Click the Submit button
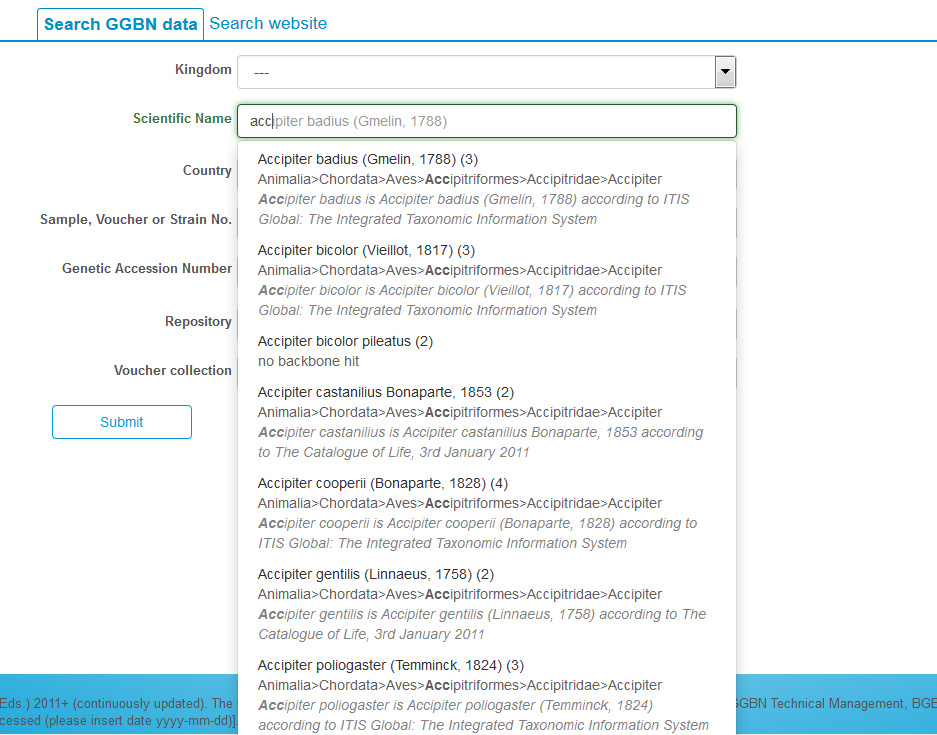Image resolution: width=937 pixels, height=735 pixels. pyautogui.click(x=122, y=422)
